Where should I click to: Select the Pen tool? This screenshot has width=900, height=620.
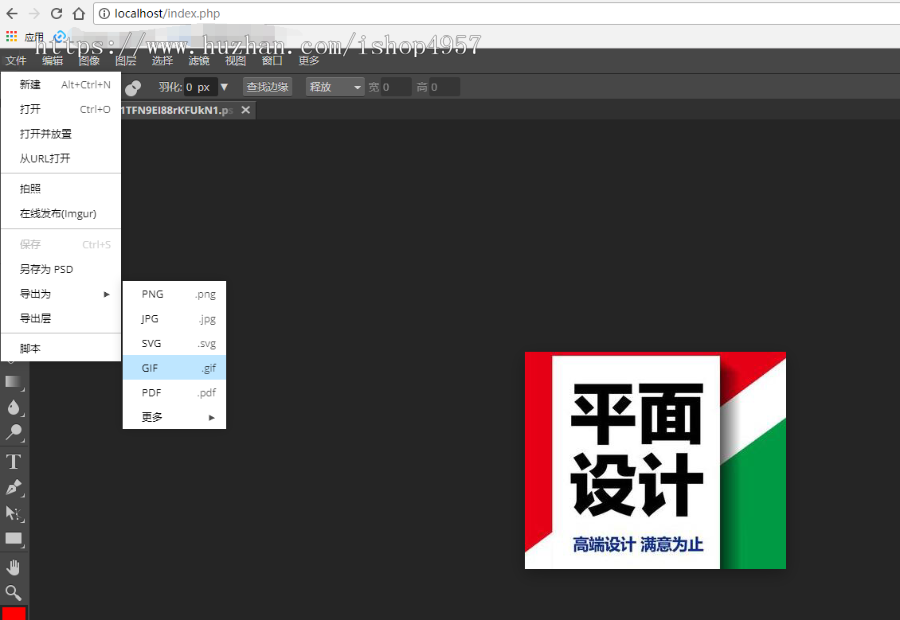click(13, 487)
